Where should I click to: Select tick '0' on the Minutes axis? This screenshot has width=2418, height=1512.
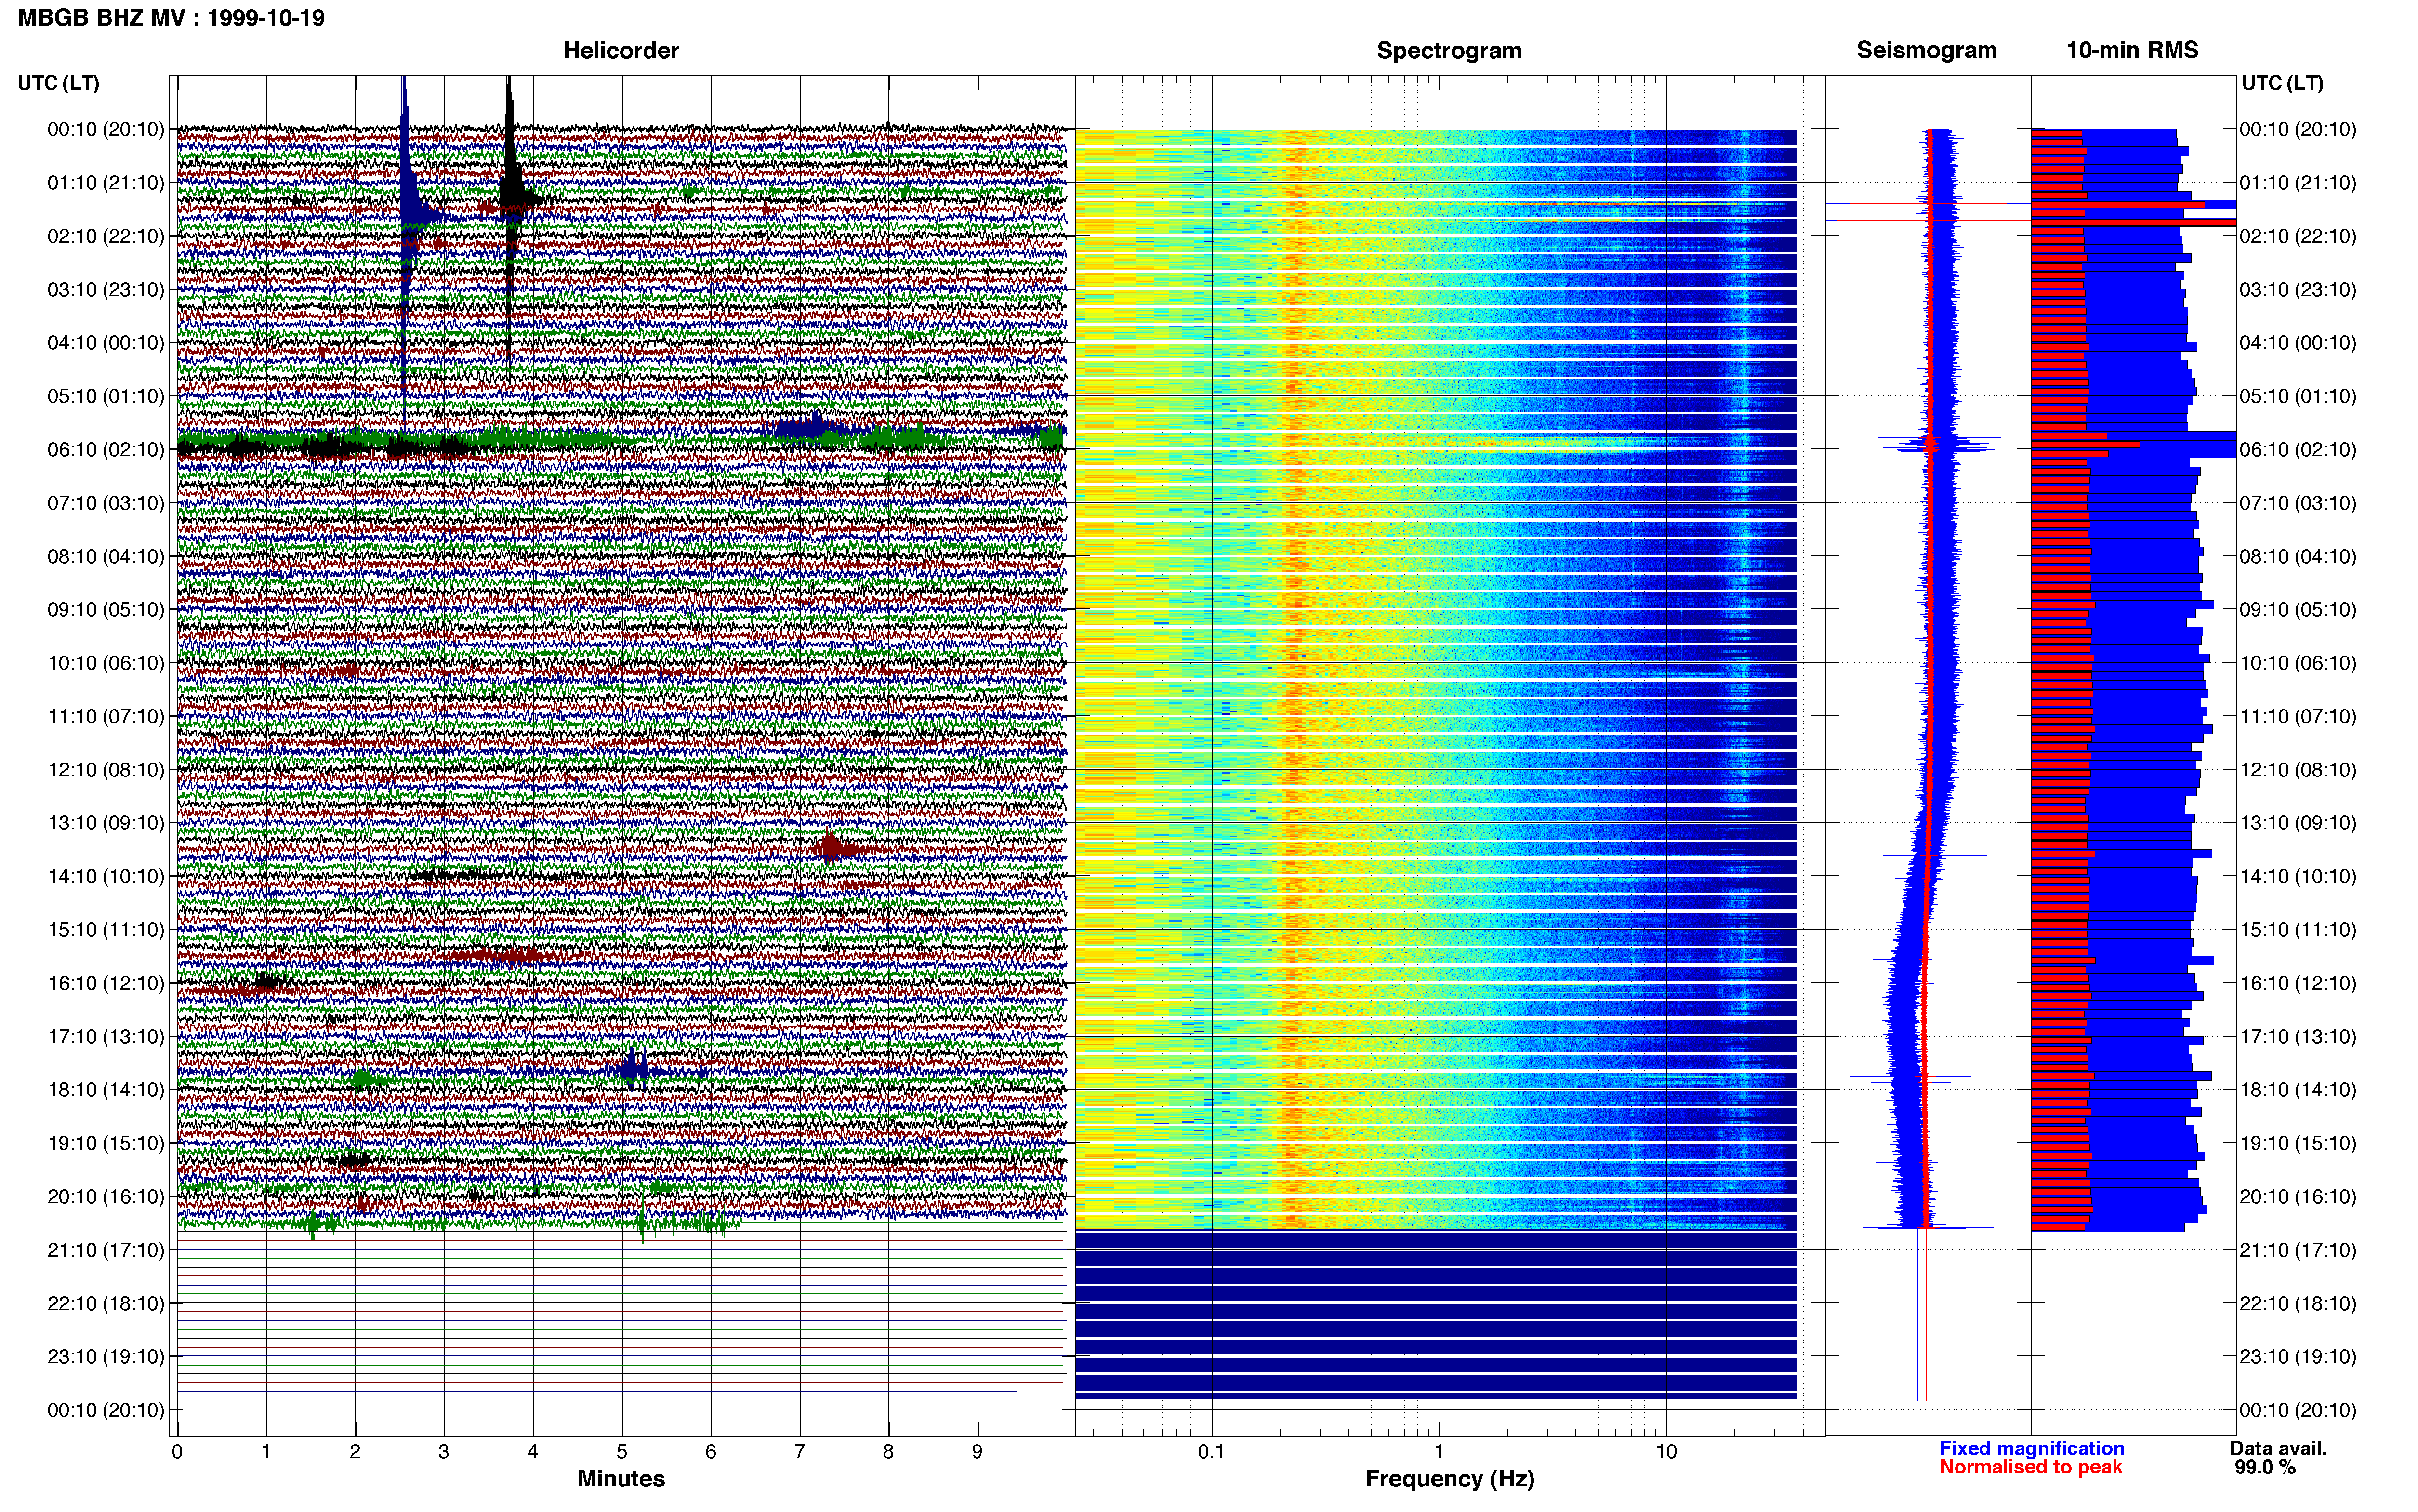pos(177,1452)
